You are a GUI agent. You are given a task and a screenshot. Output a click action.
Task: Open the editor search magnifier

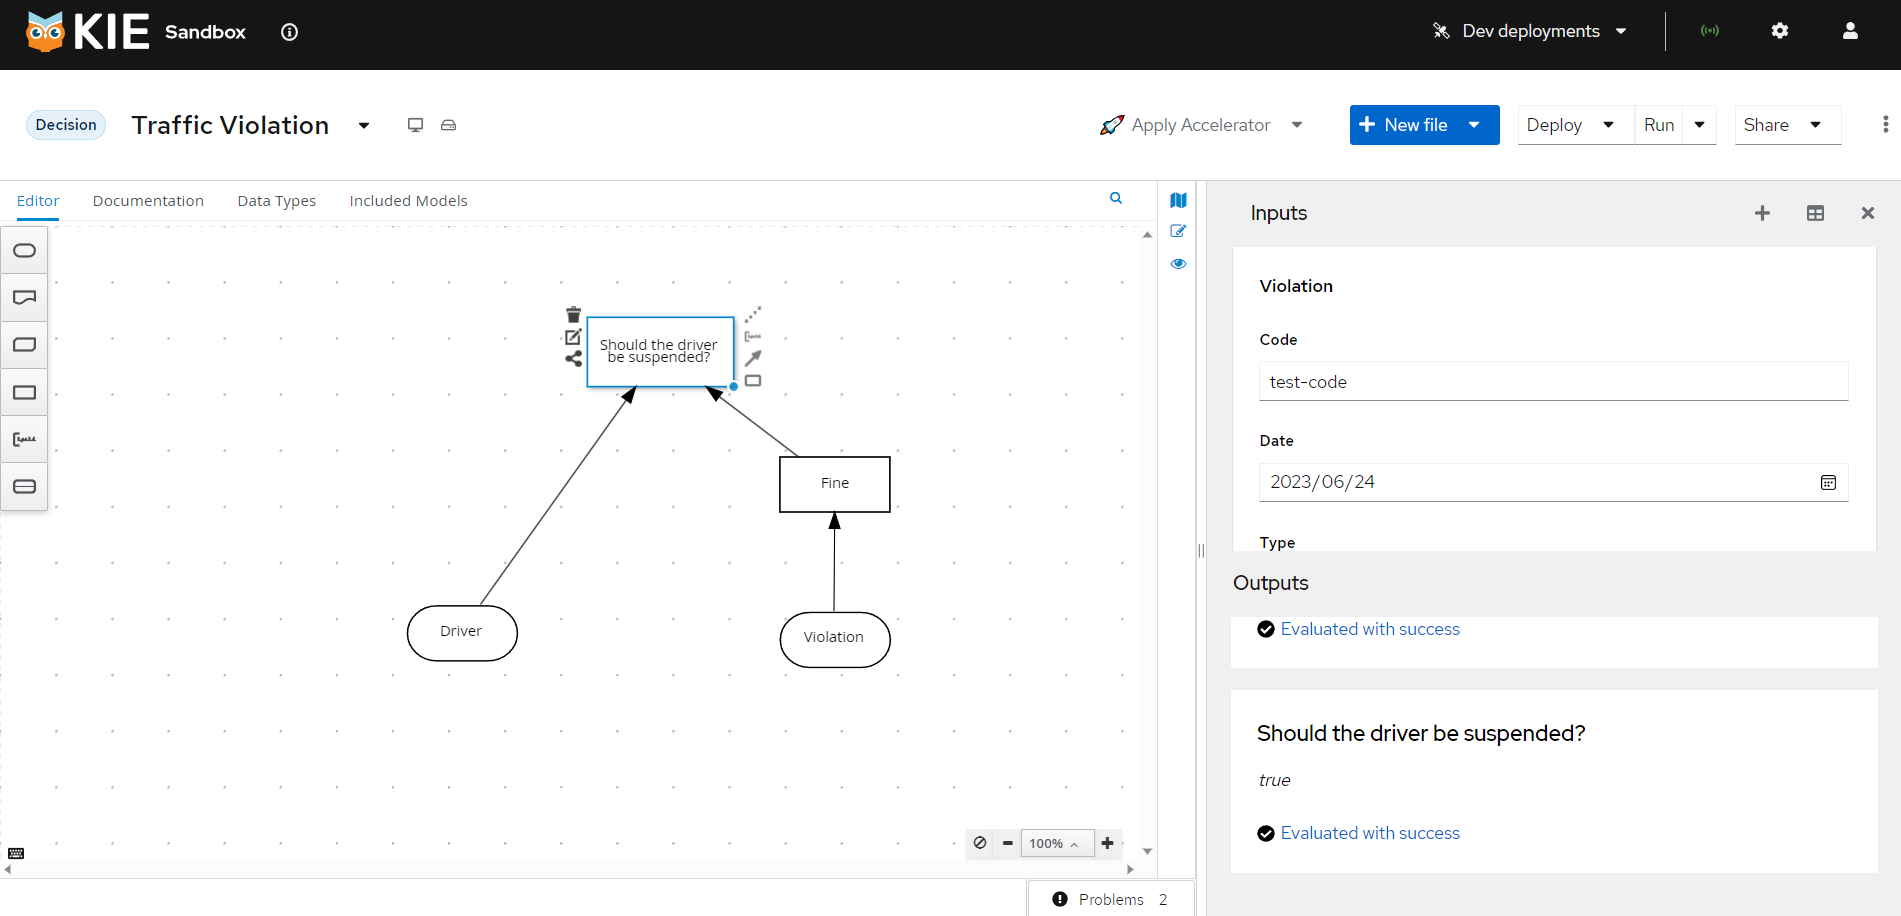pyautogui.click(x=1116, y=198)
